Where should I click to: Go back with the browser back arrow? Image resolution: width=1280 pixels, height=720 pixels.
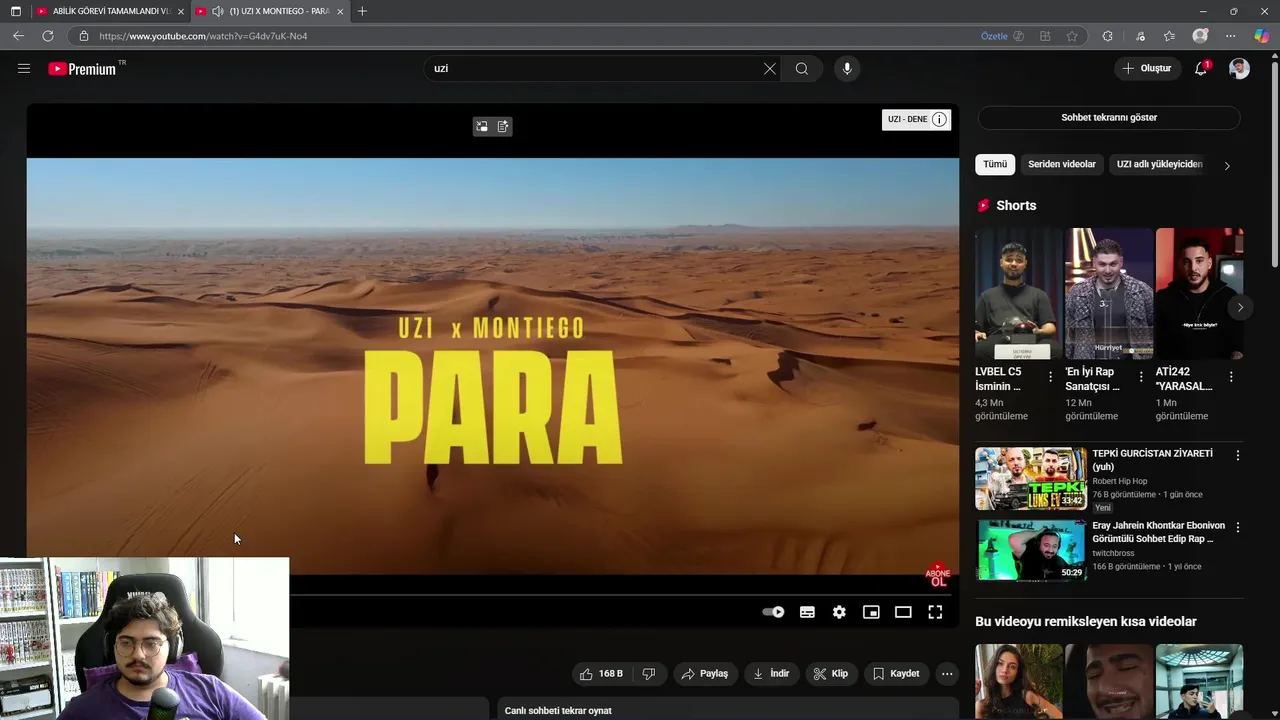pyautogui.click(x=18, y=36)
